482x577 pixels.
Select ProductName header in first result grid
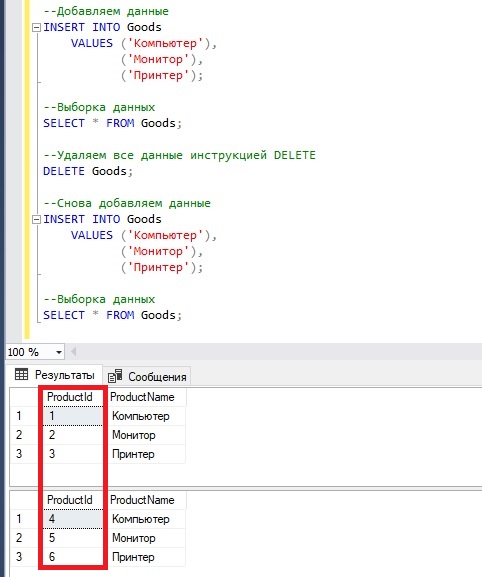click(142, 397)
